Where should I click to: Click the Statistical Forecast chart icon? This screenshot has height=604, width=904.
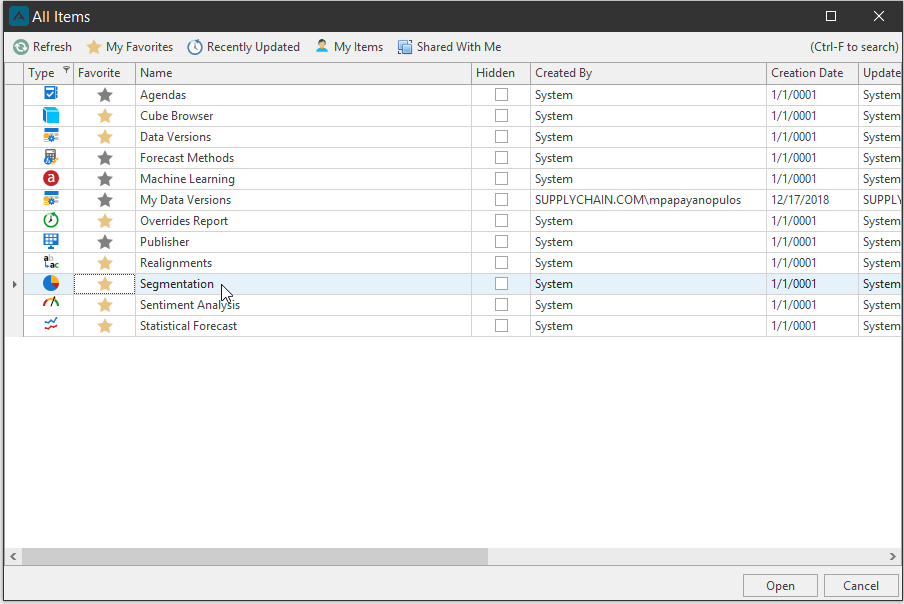[51, 324]
